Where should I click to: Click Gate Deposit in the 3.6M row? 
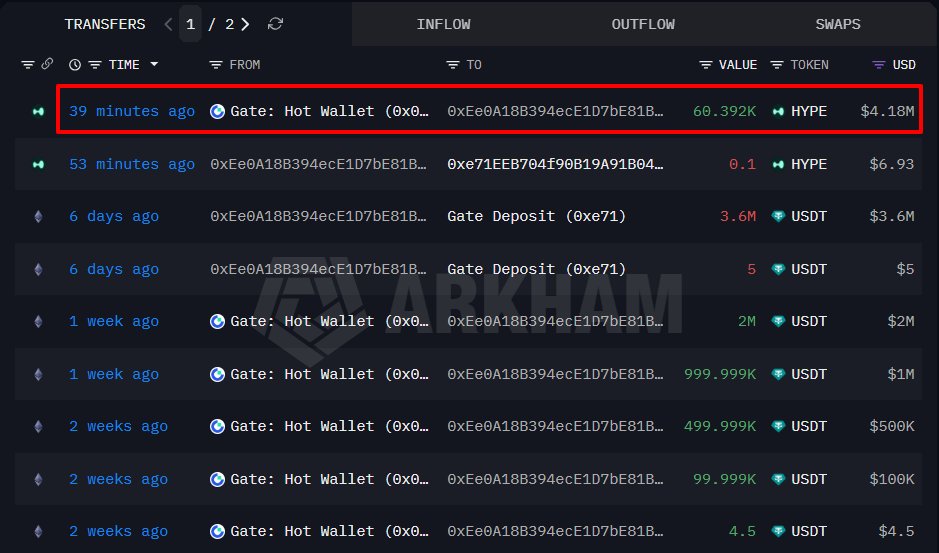[536, 216]
